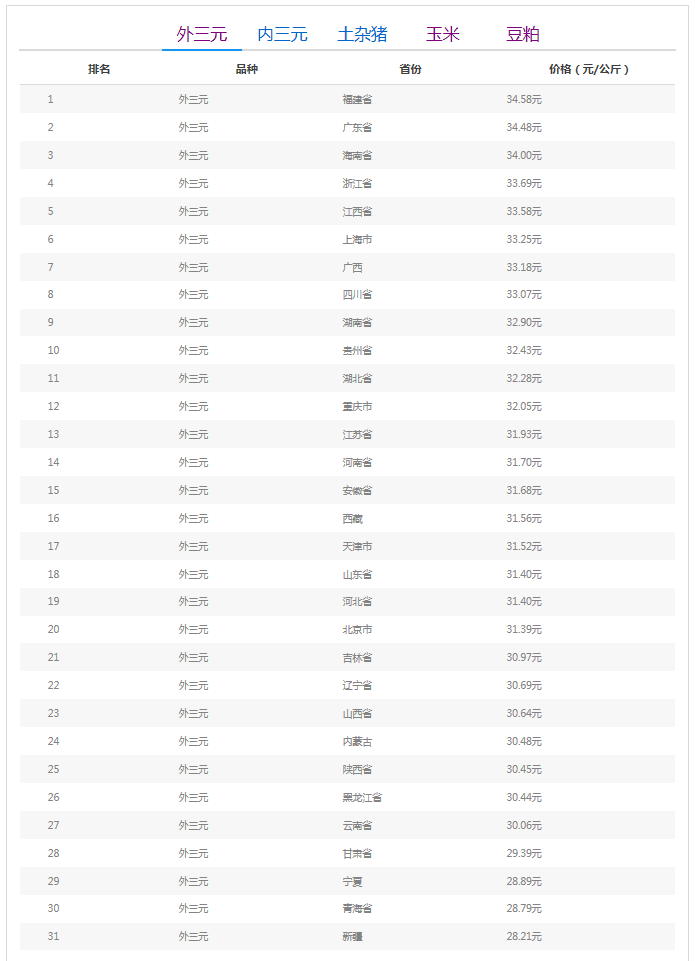Select 西藏 in the province list
This screenshot has width=695, height=961.
click(352, 518)
